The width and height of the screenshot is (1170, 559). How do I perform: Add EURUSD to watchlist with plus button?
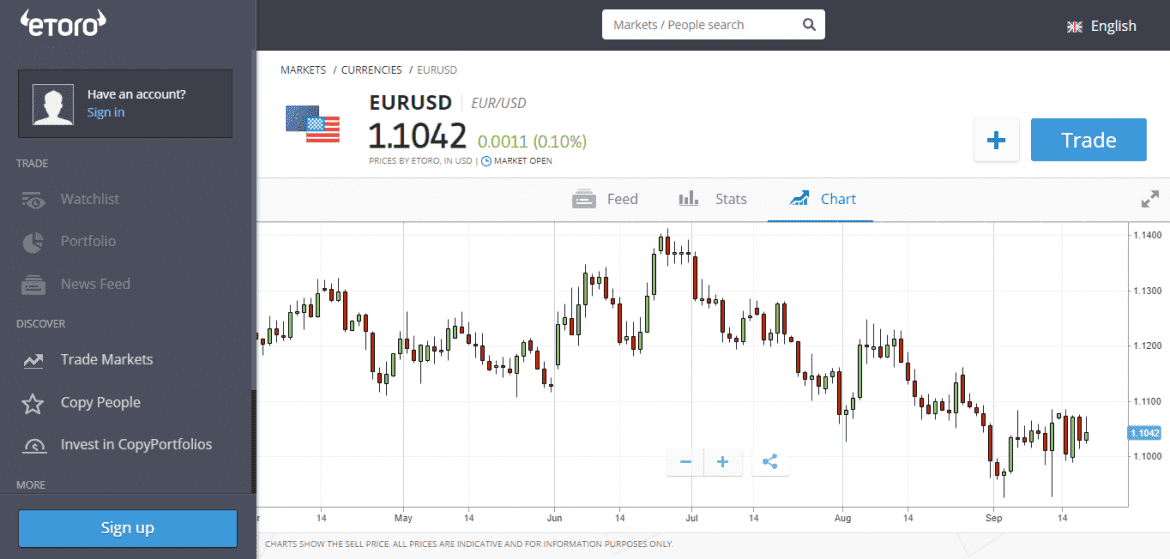coord(996,140)
